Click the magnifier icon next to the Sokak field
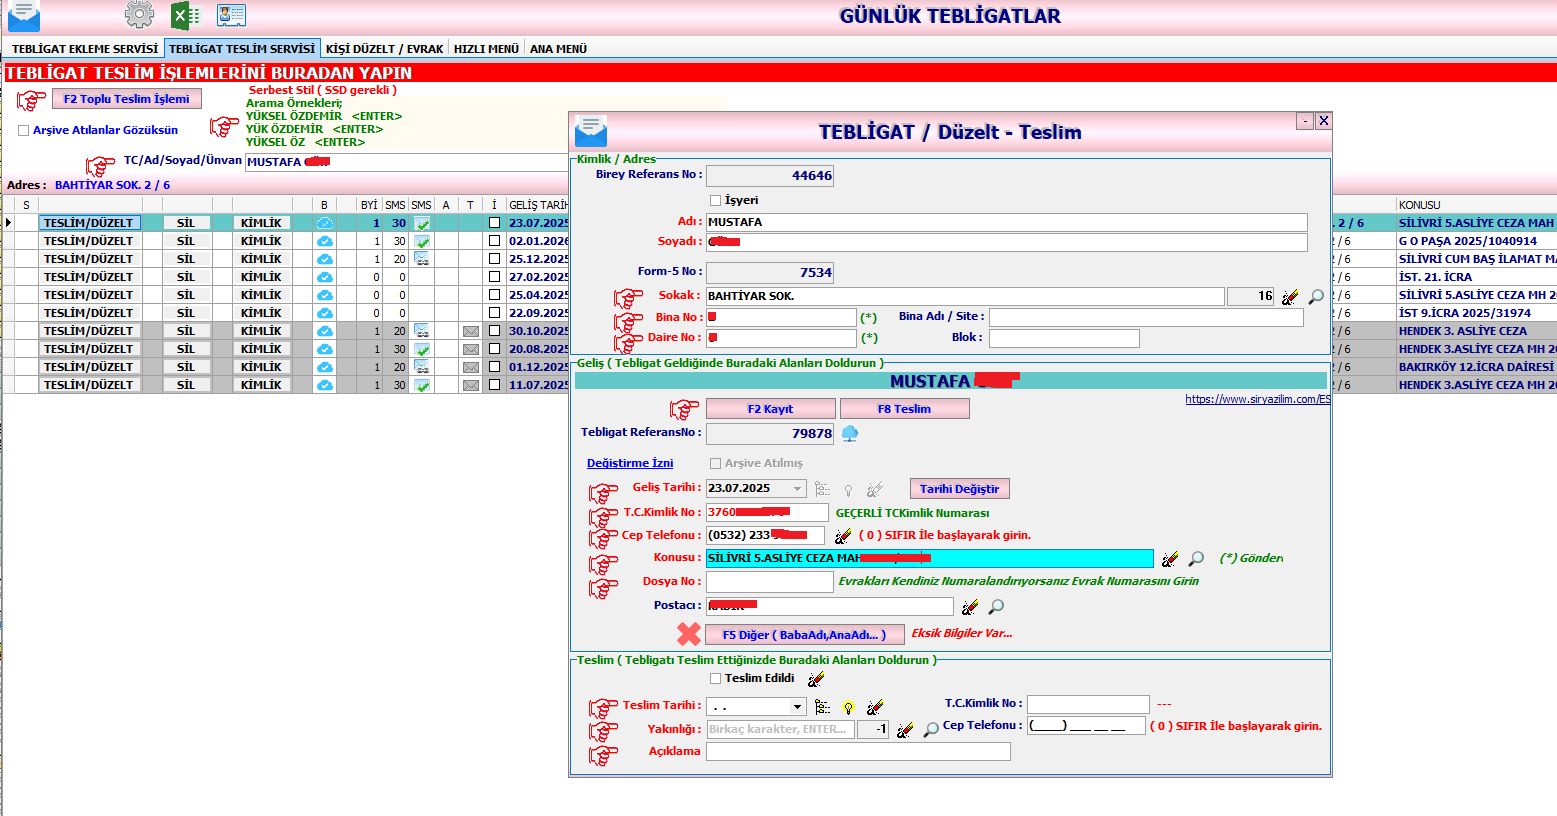The width and height of the screenshot is (1557, 816). click(1316, 297)
